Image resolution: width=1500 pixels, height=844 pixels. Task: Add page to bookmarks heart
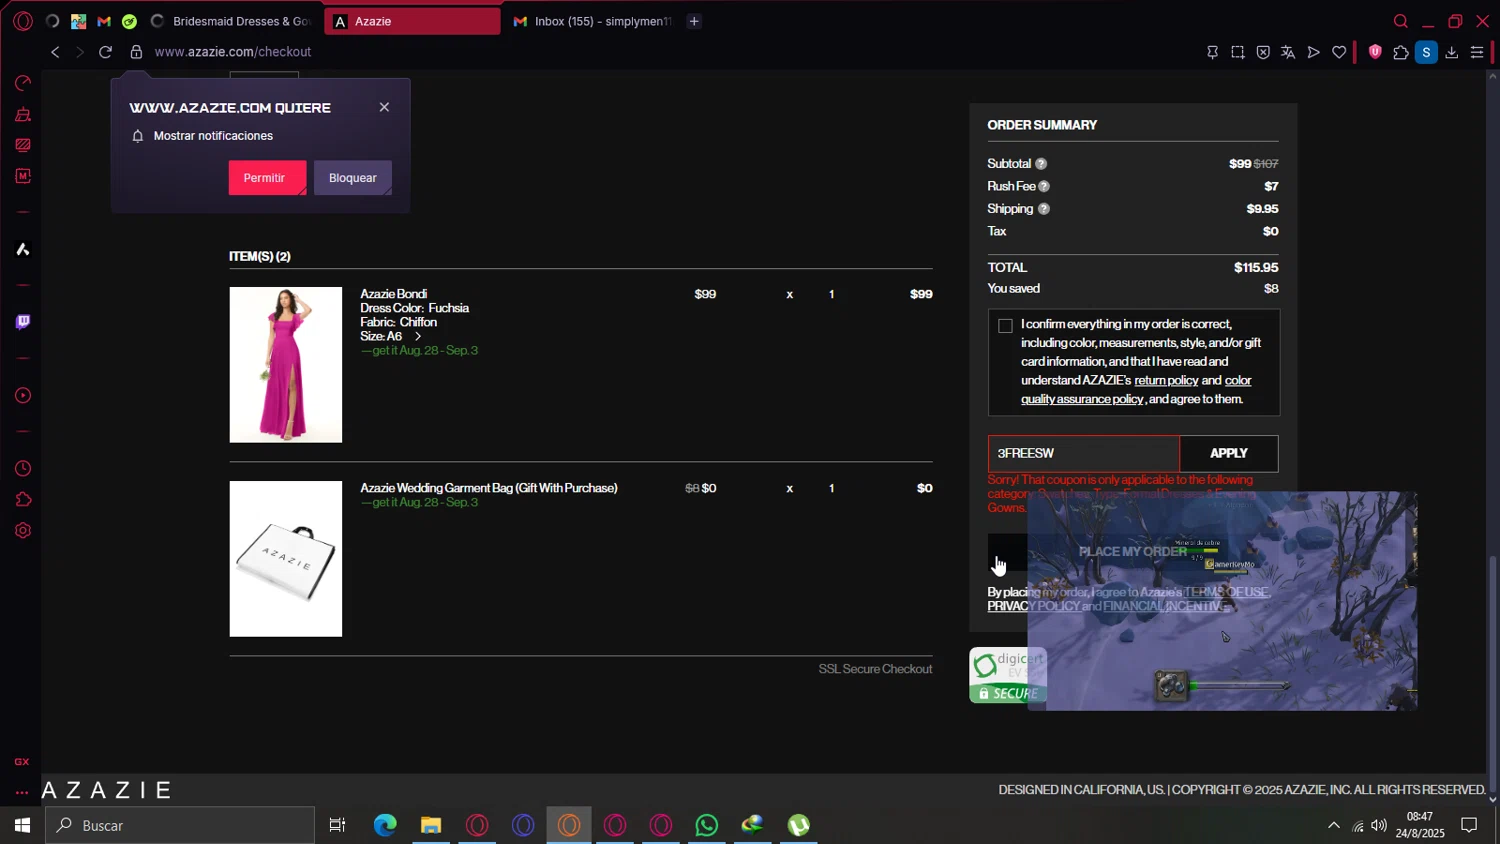tap(1339, 52)
